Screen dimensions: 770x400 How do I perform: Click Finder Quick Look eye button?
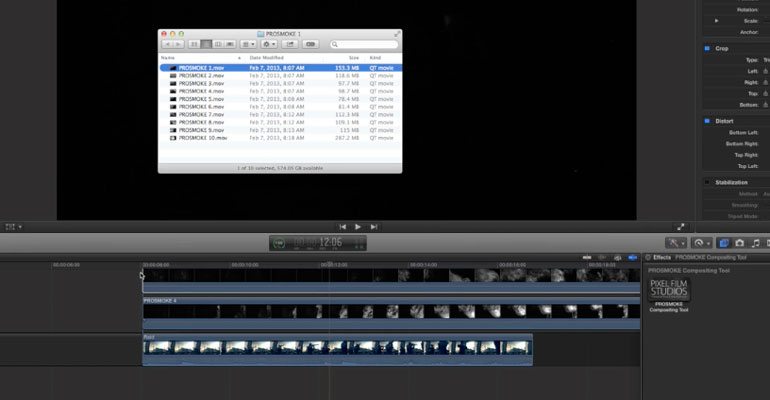310,44
